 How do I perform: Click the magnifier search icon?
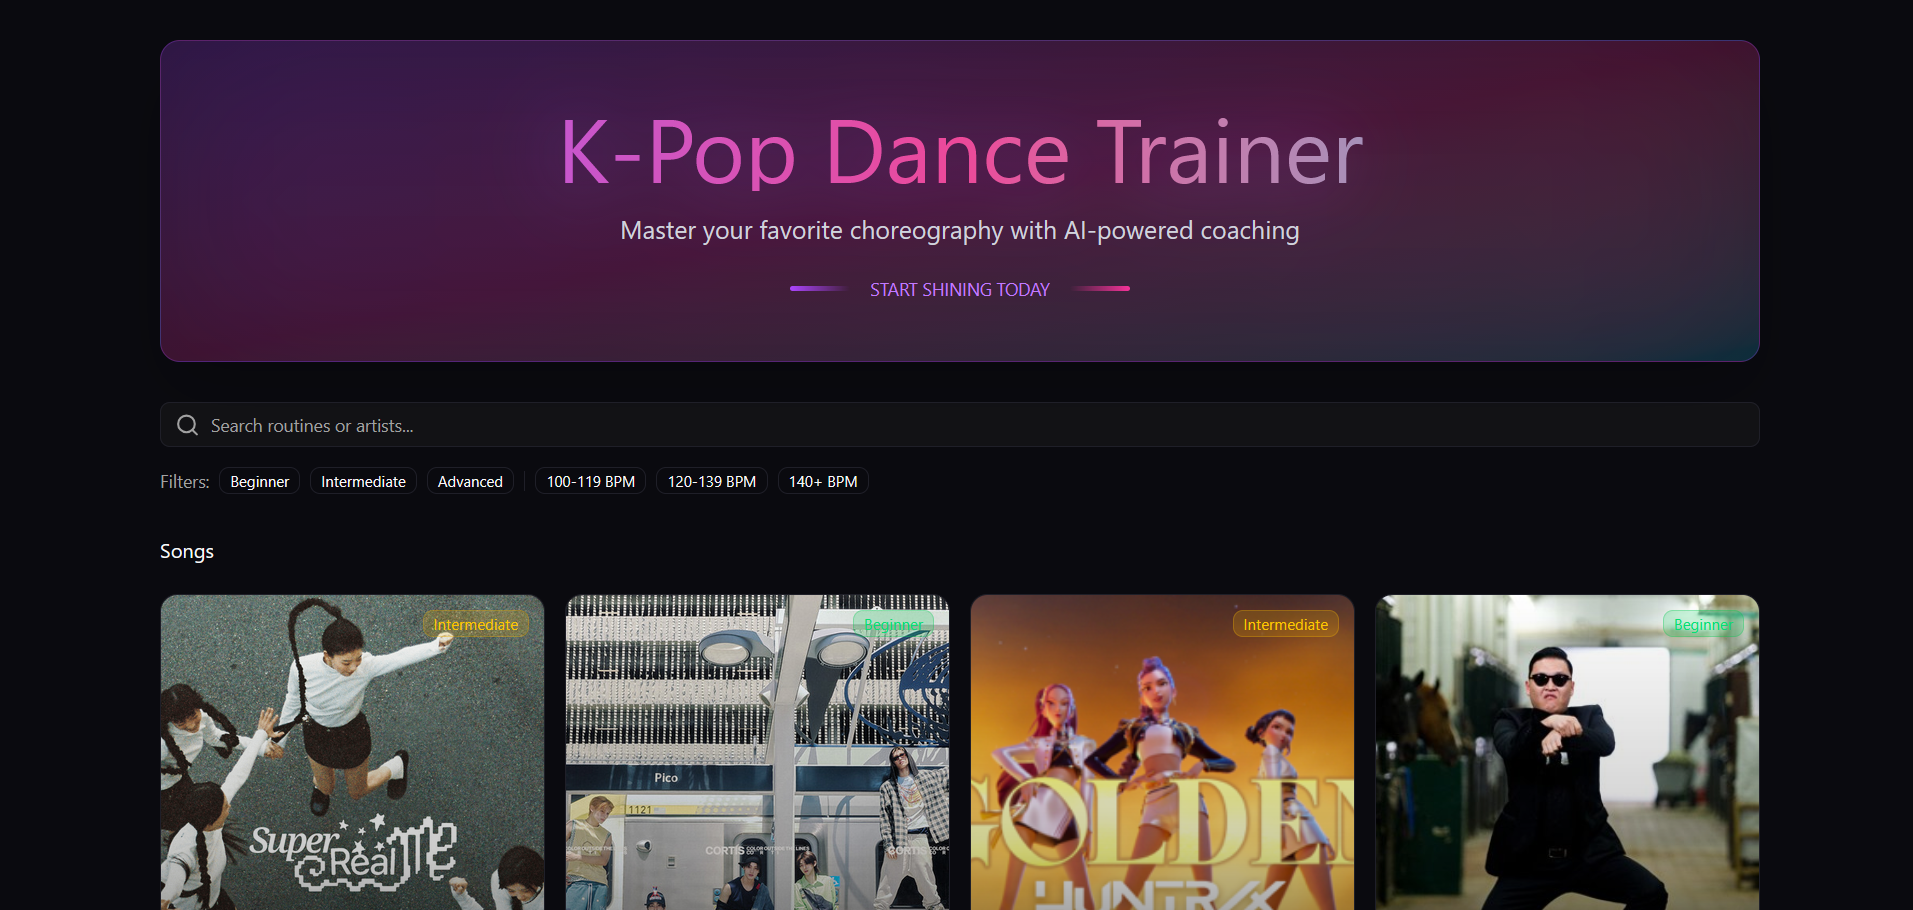point(187,425)
